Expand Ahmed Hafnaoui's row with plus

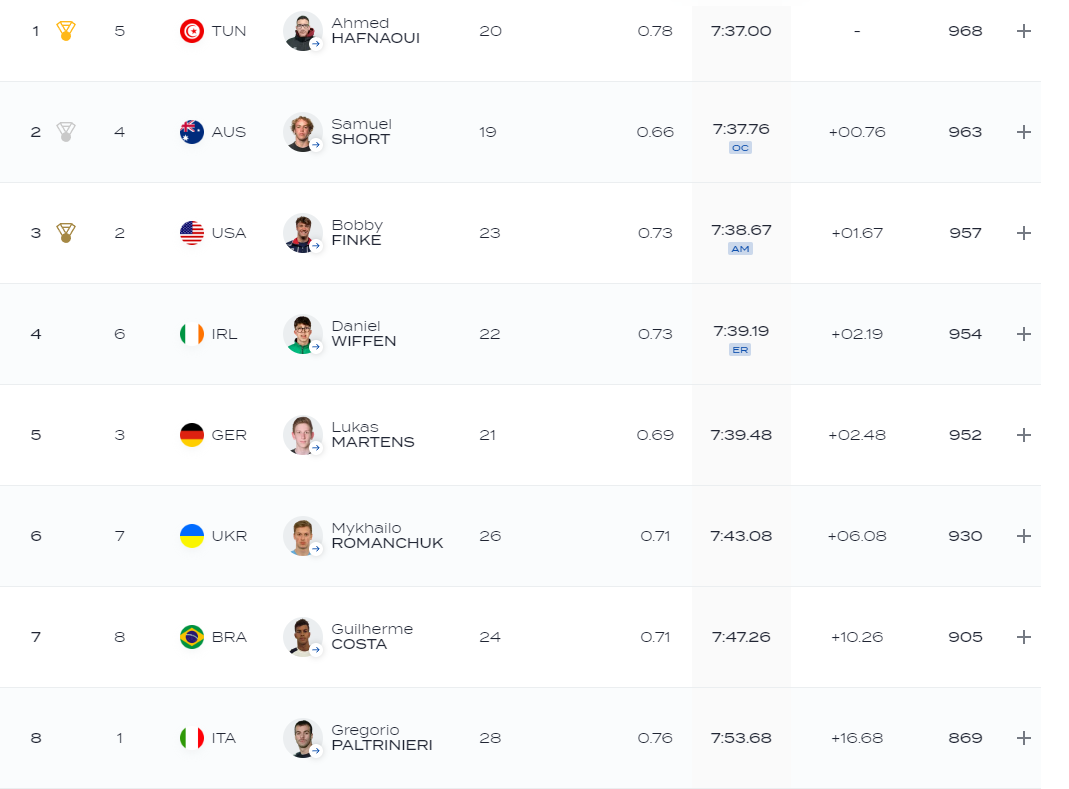1023,31
